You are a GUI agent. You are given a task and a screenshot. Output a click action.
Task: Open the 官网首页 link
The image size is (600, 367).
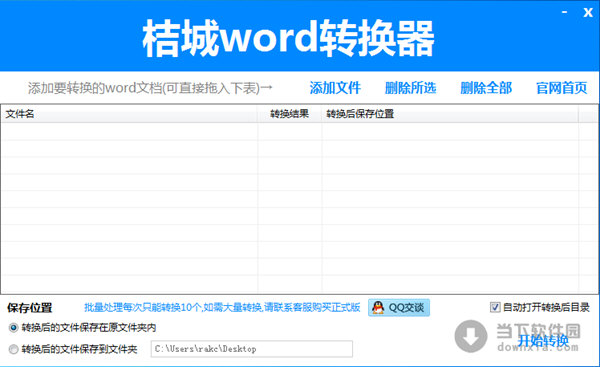(x=561, y=88)
